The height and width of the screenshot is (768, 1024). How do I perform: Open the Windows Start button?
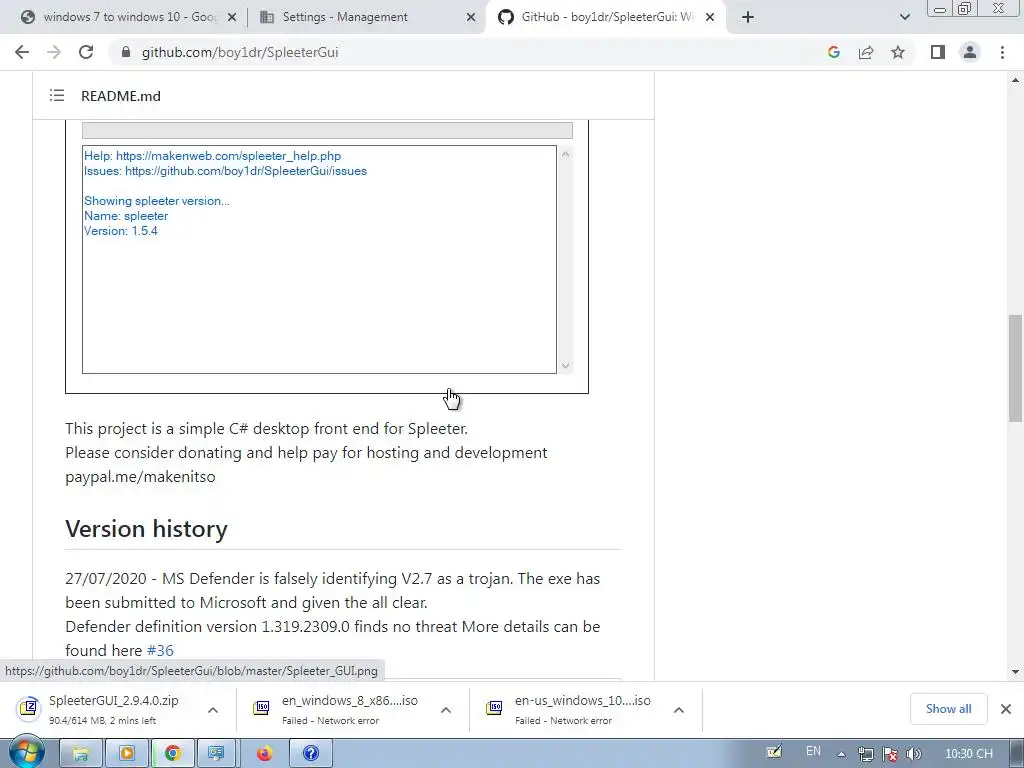26,754
